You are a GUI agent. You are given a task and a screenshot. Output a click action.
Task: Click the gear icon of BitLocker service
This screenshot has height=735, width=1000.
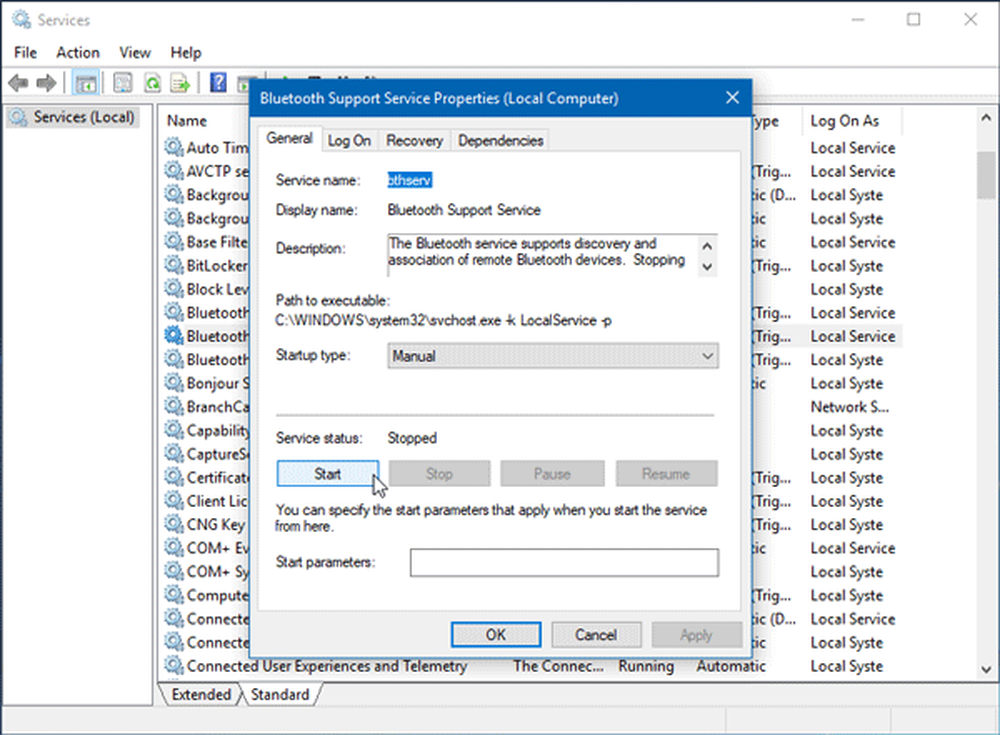pos(173,265)
